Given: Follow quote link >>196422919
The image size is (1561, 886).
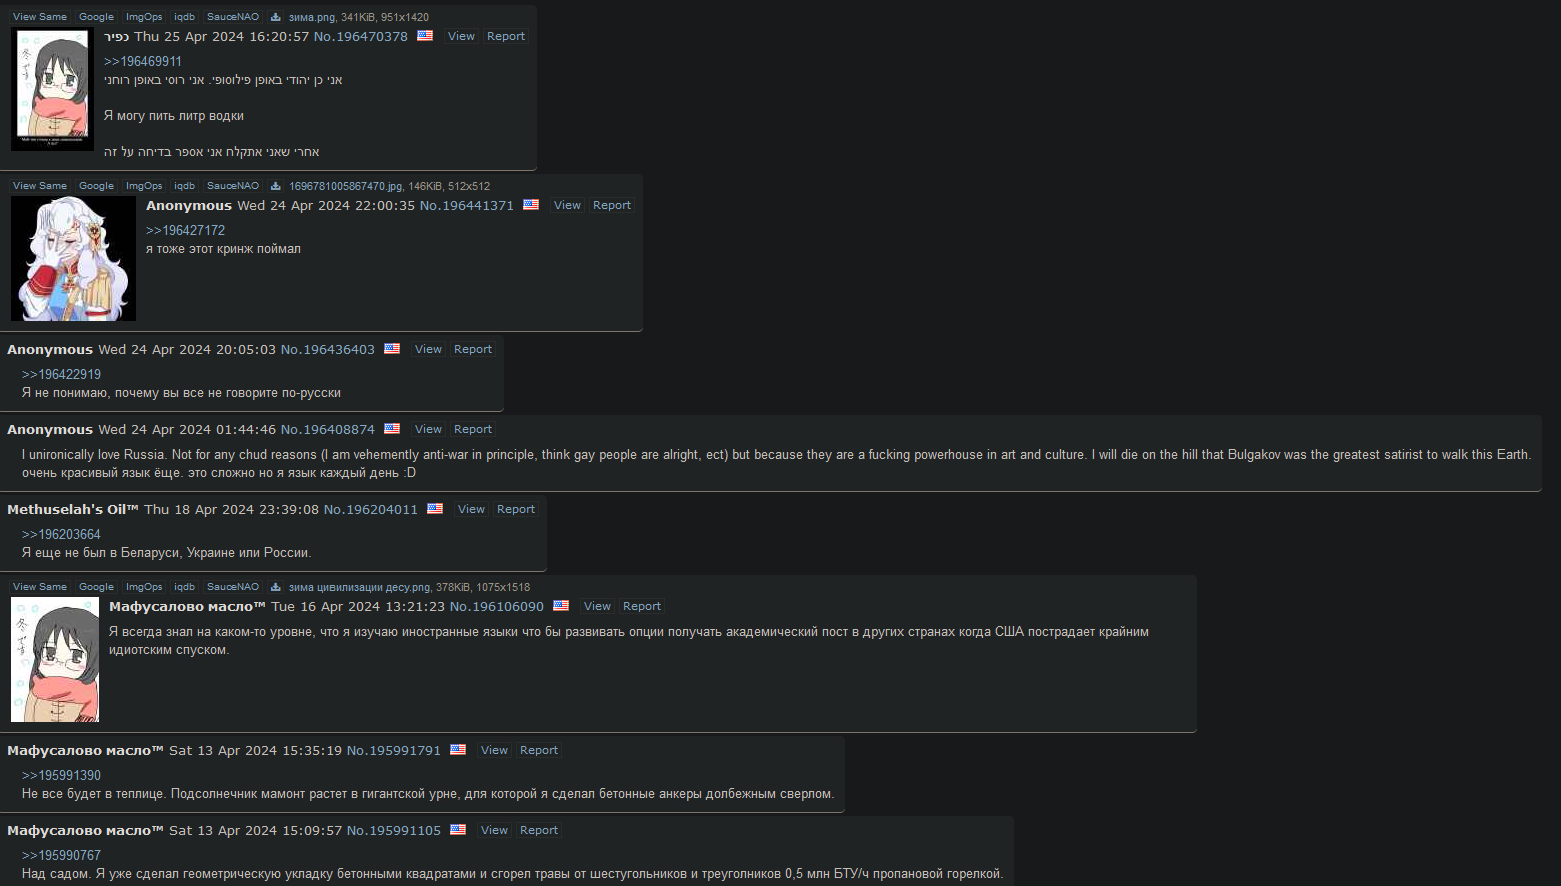Looking at the screenshot, I should 61,374.
